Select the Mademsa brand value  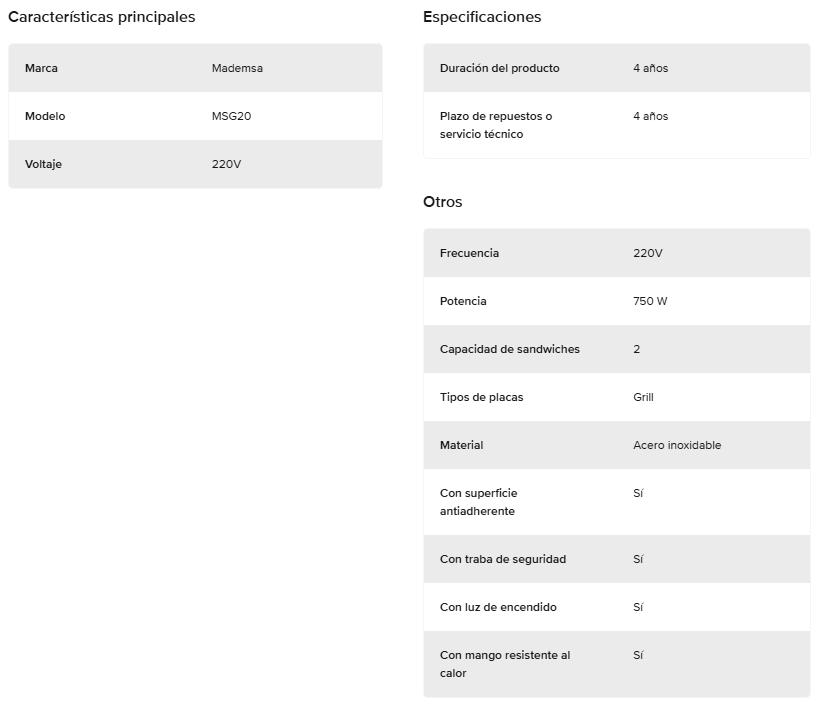point(237,68)
